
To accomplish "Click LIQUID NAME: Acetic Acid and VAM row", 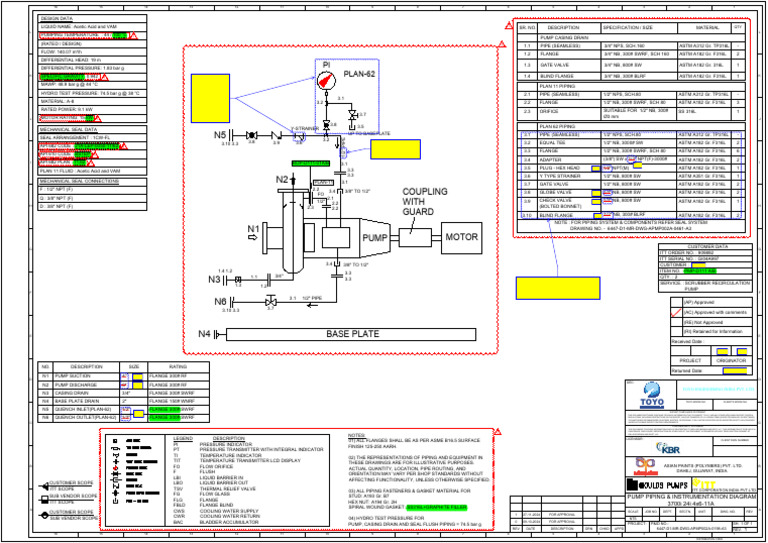I will tap(92, 27).
